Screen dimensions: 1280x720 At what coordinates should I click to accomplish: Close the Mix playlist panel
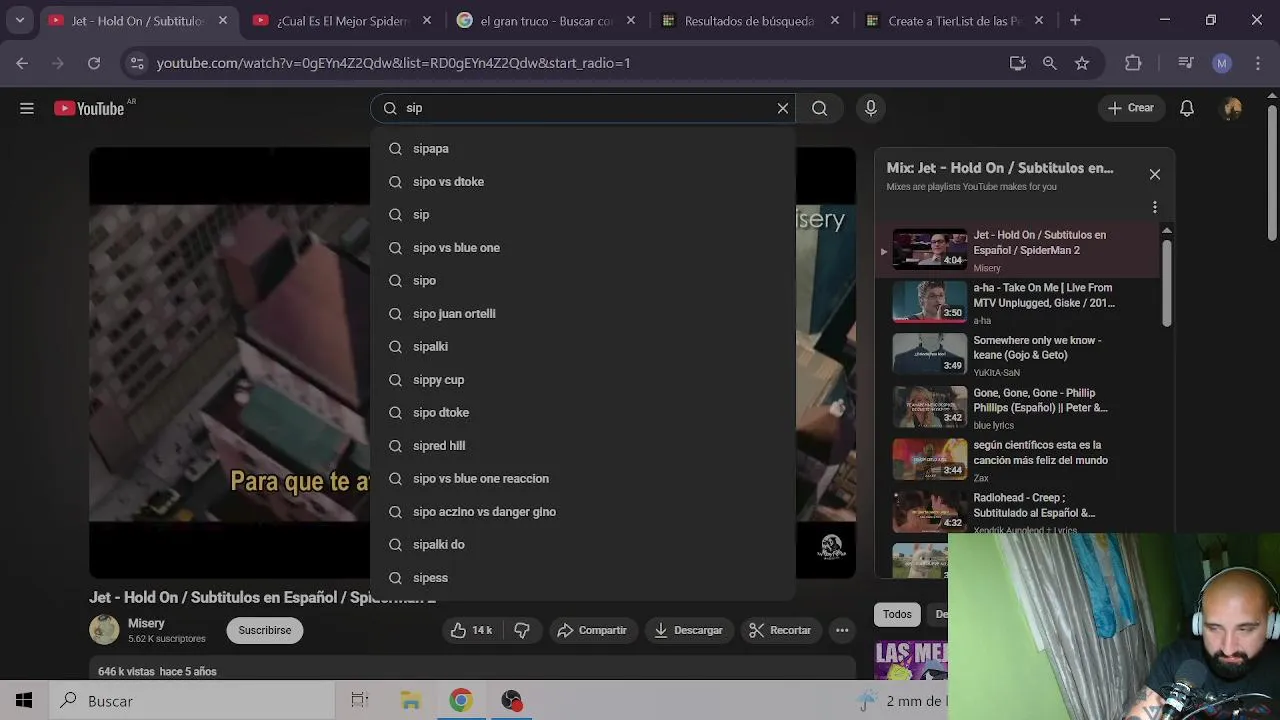[x=1155, y=174]
